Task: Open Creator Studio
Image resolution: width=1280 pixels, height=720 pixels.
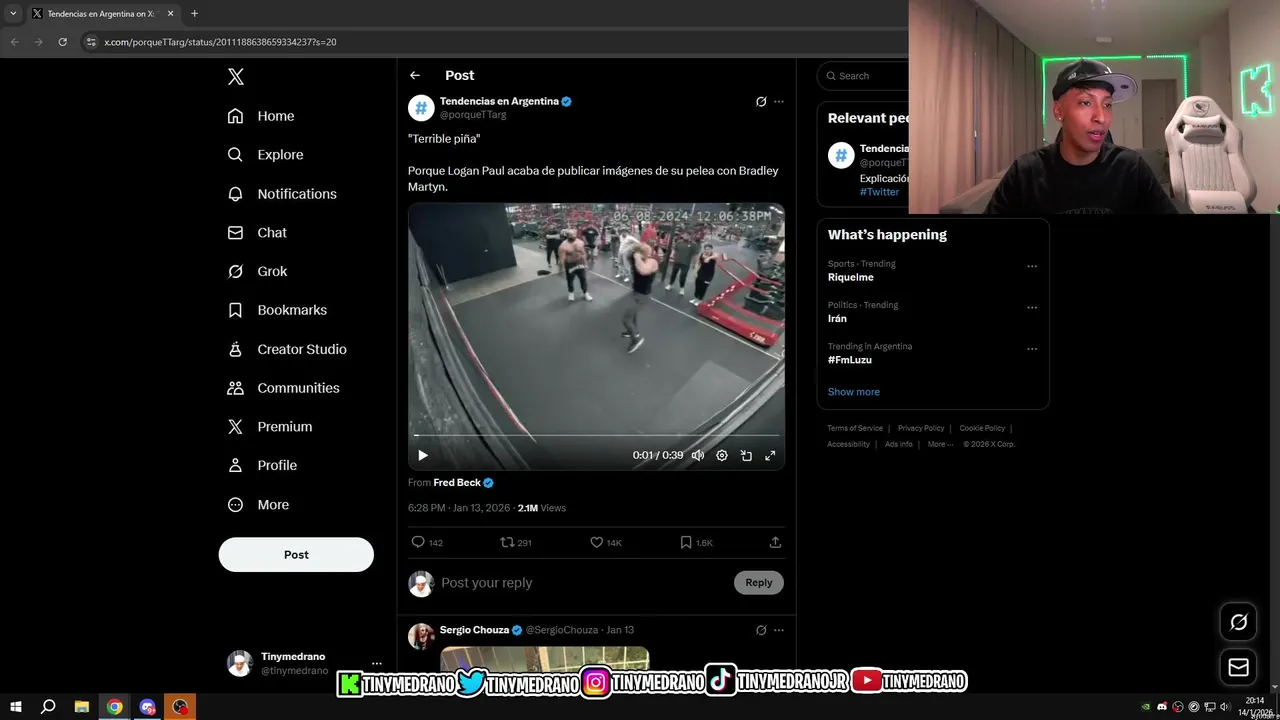Action: point(287,349)
